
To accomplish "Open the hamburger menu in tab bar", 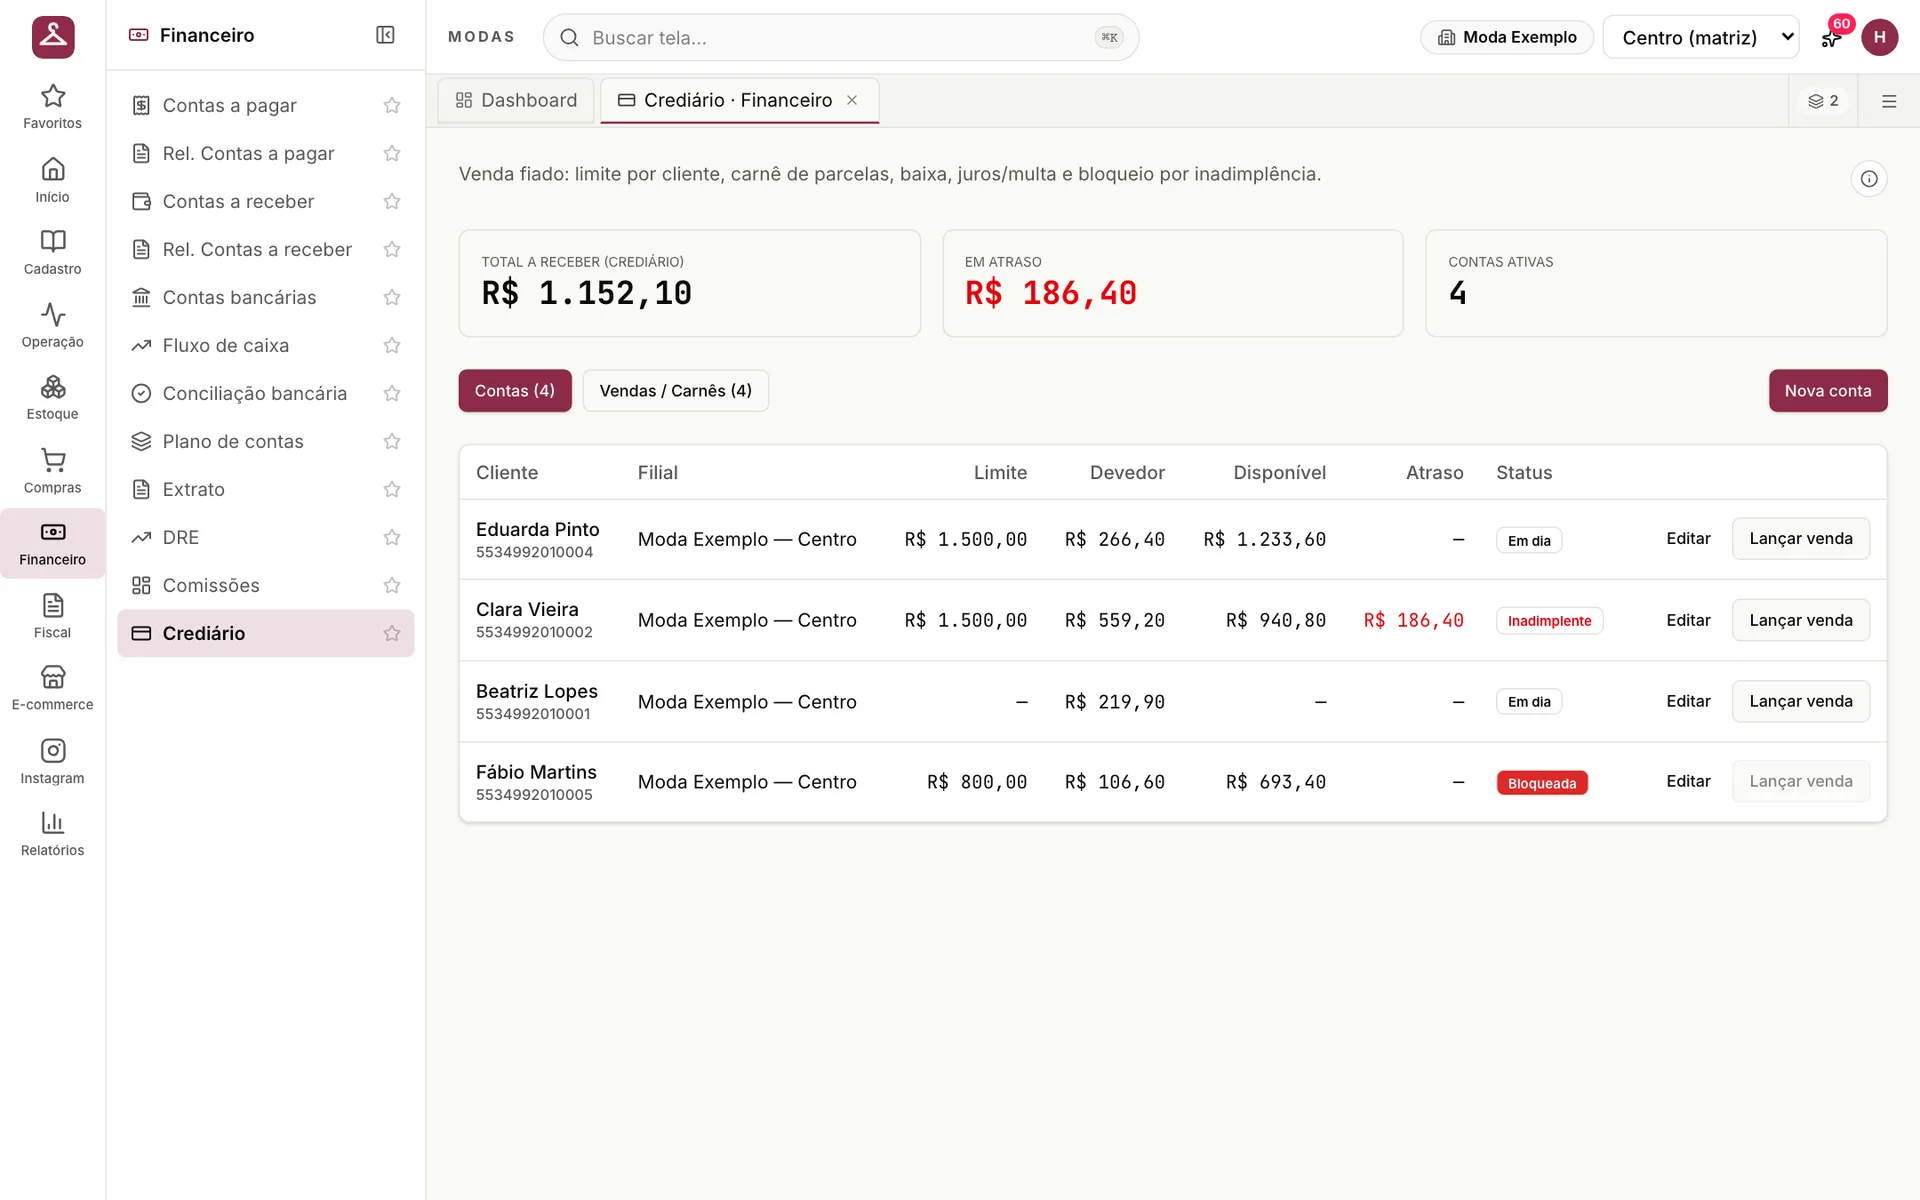I will 1889,101.
